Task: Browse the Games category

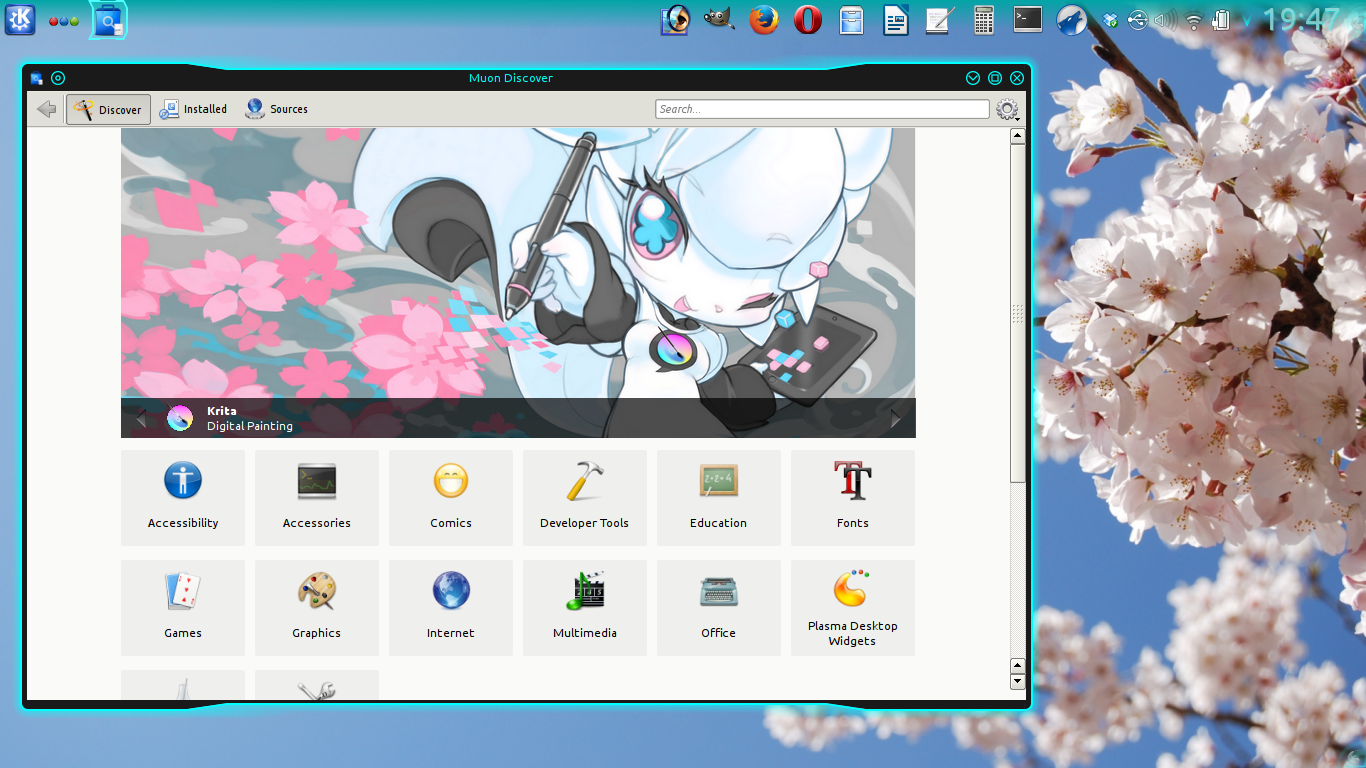Action: click(183, 608)
